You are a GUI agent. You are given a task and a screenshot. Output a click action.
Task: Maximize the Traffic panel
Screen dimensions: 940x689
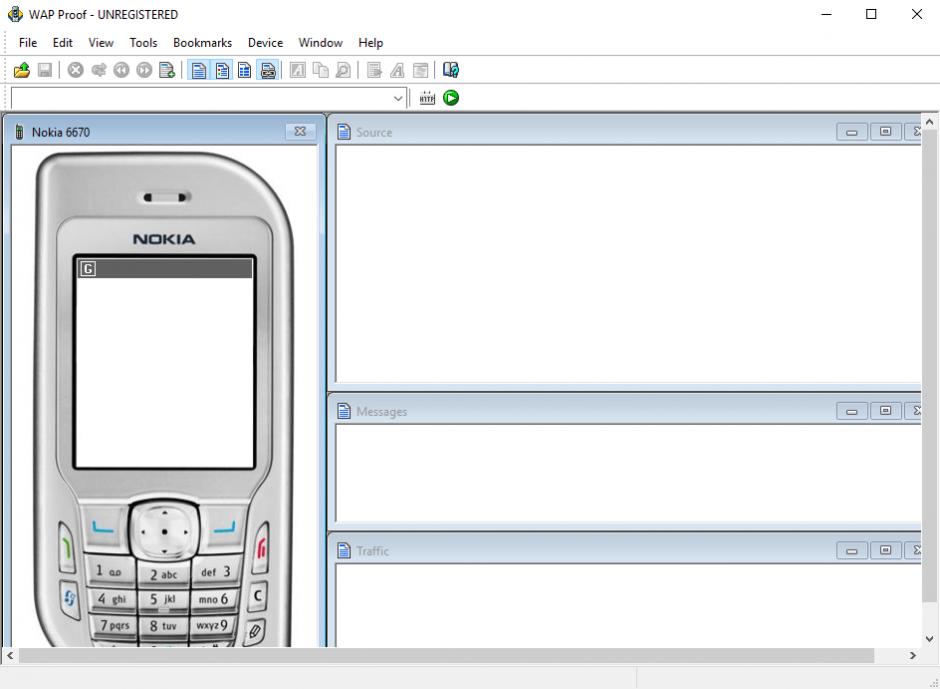pos(885,550)
